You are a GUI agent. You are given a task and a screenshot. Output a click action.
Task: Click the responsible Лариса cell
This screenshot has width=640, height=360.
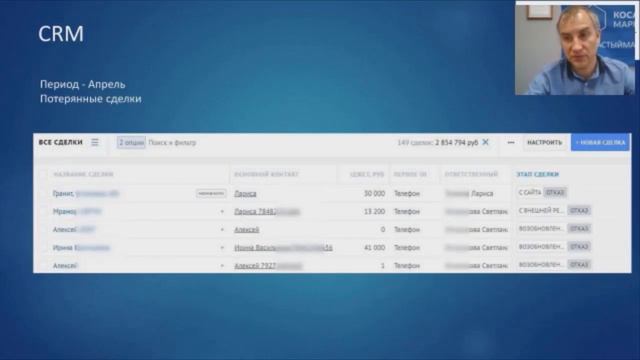[x=469, y=193]
